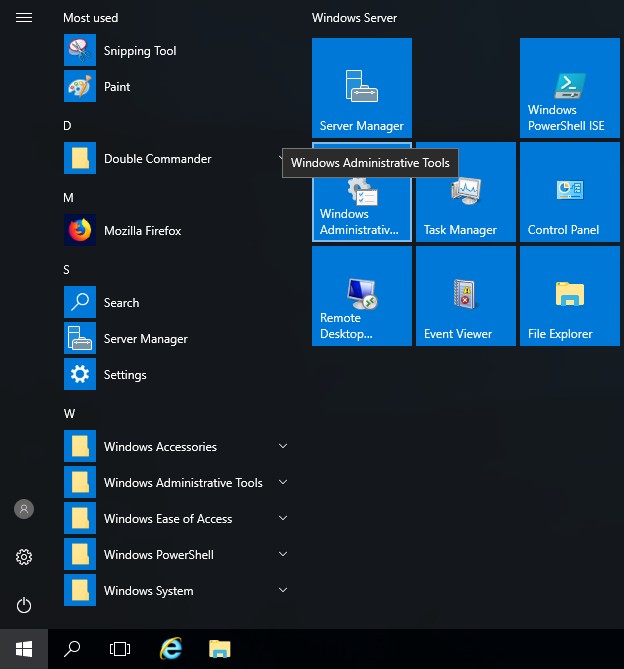Select Search in the app list
624x669 pixels.
point(121,303)
